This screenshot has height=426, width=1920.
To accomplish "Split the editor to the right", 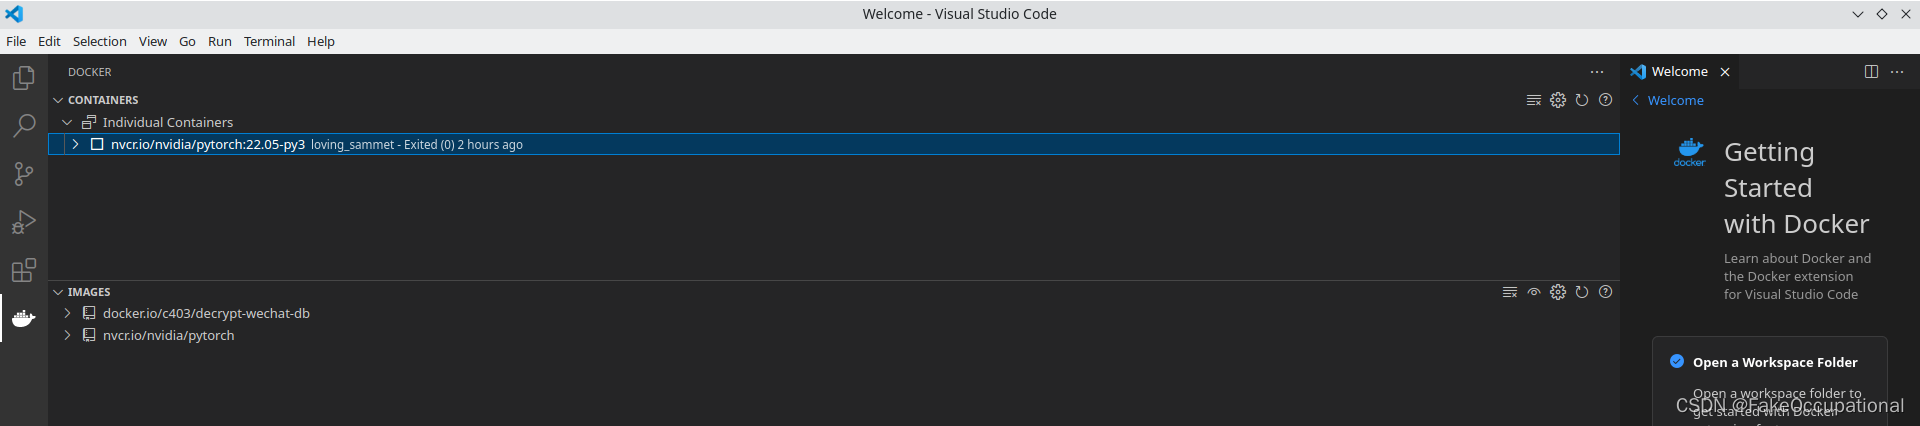I will tap(1871, 72).
